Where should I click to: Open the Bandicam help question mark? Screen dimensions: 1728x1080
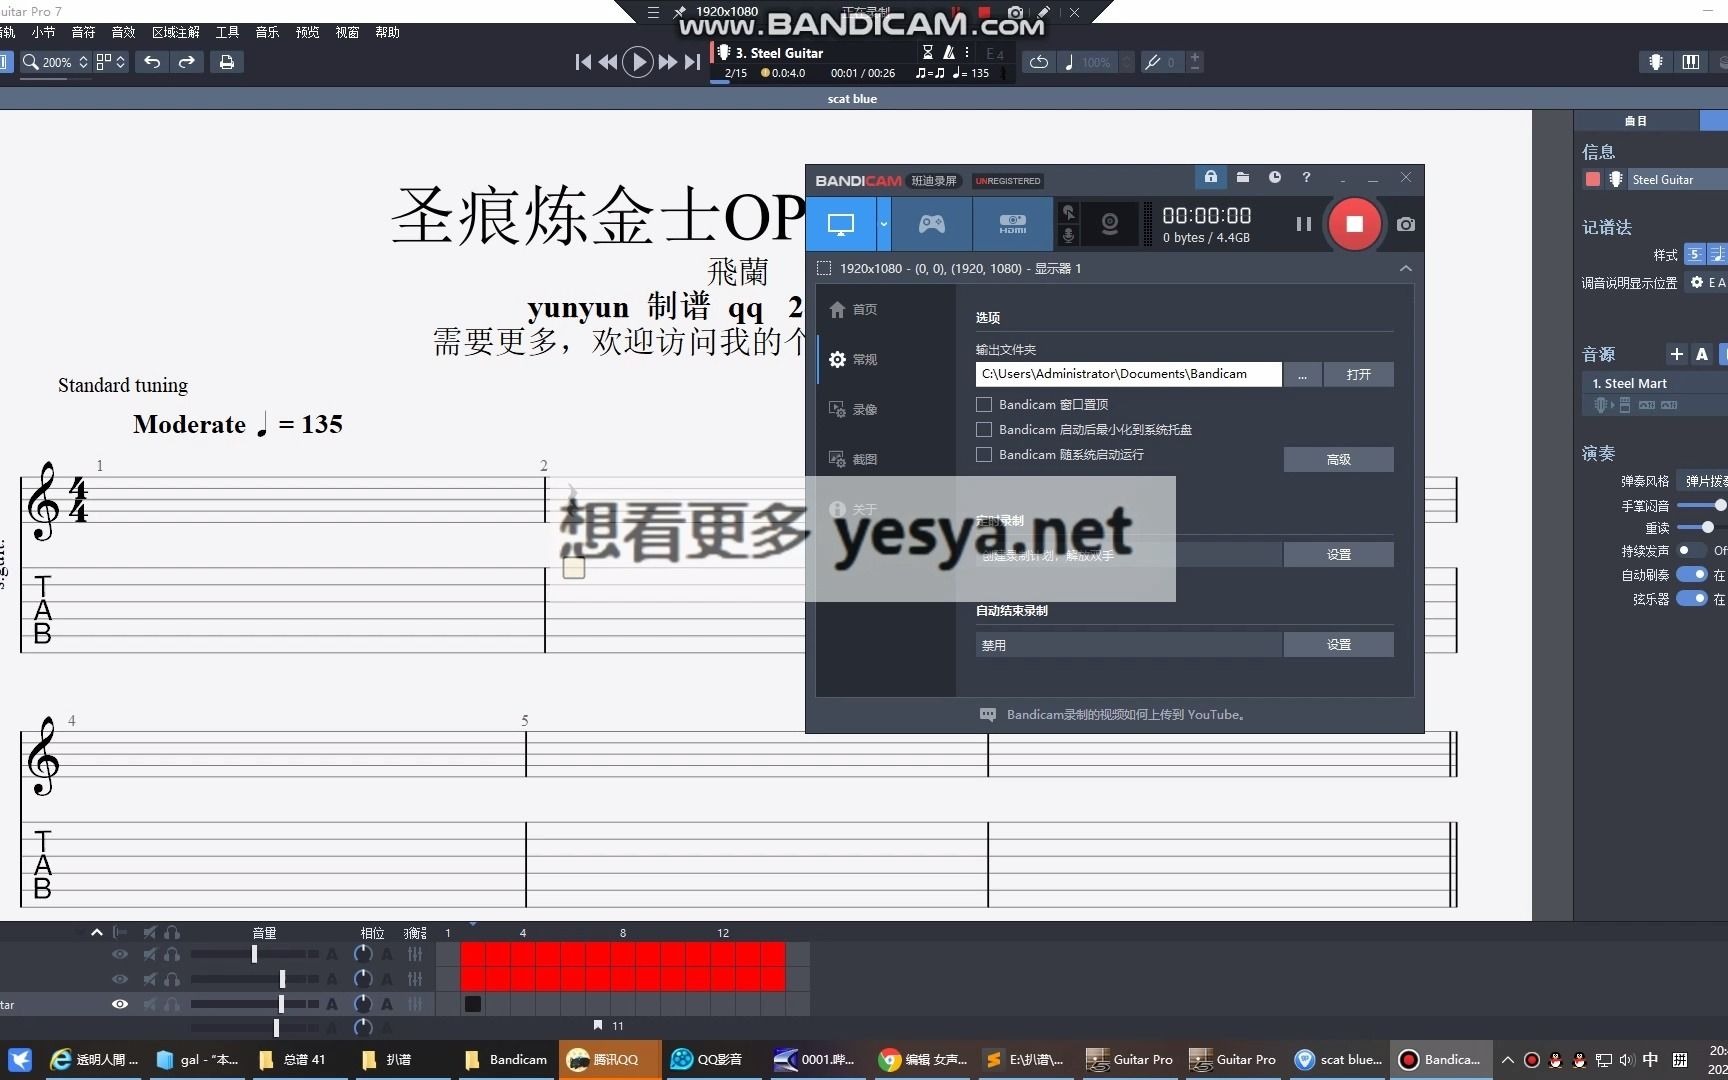(x=1306, y=177)
